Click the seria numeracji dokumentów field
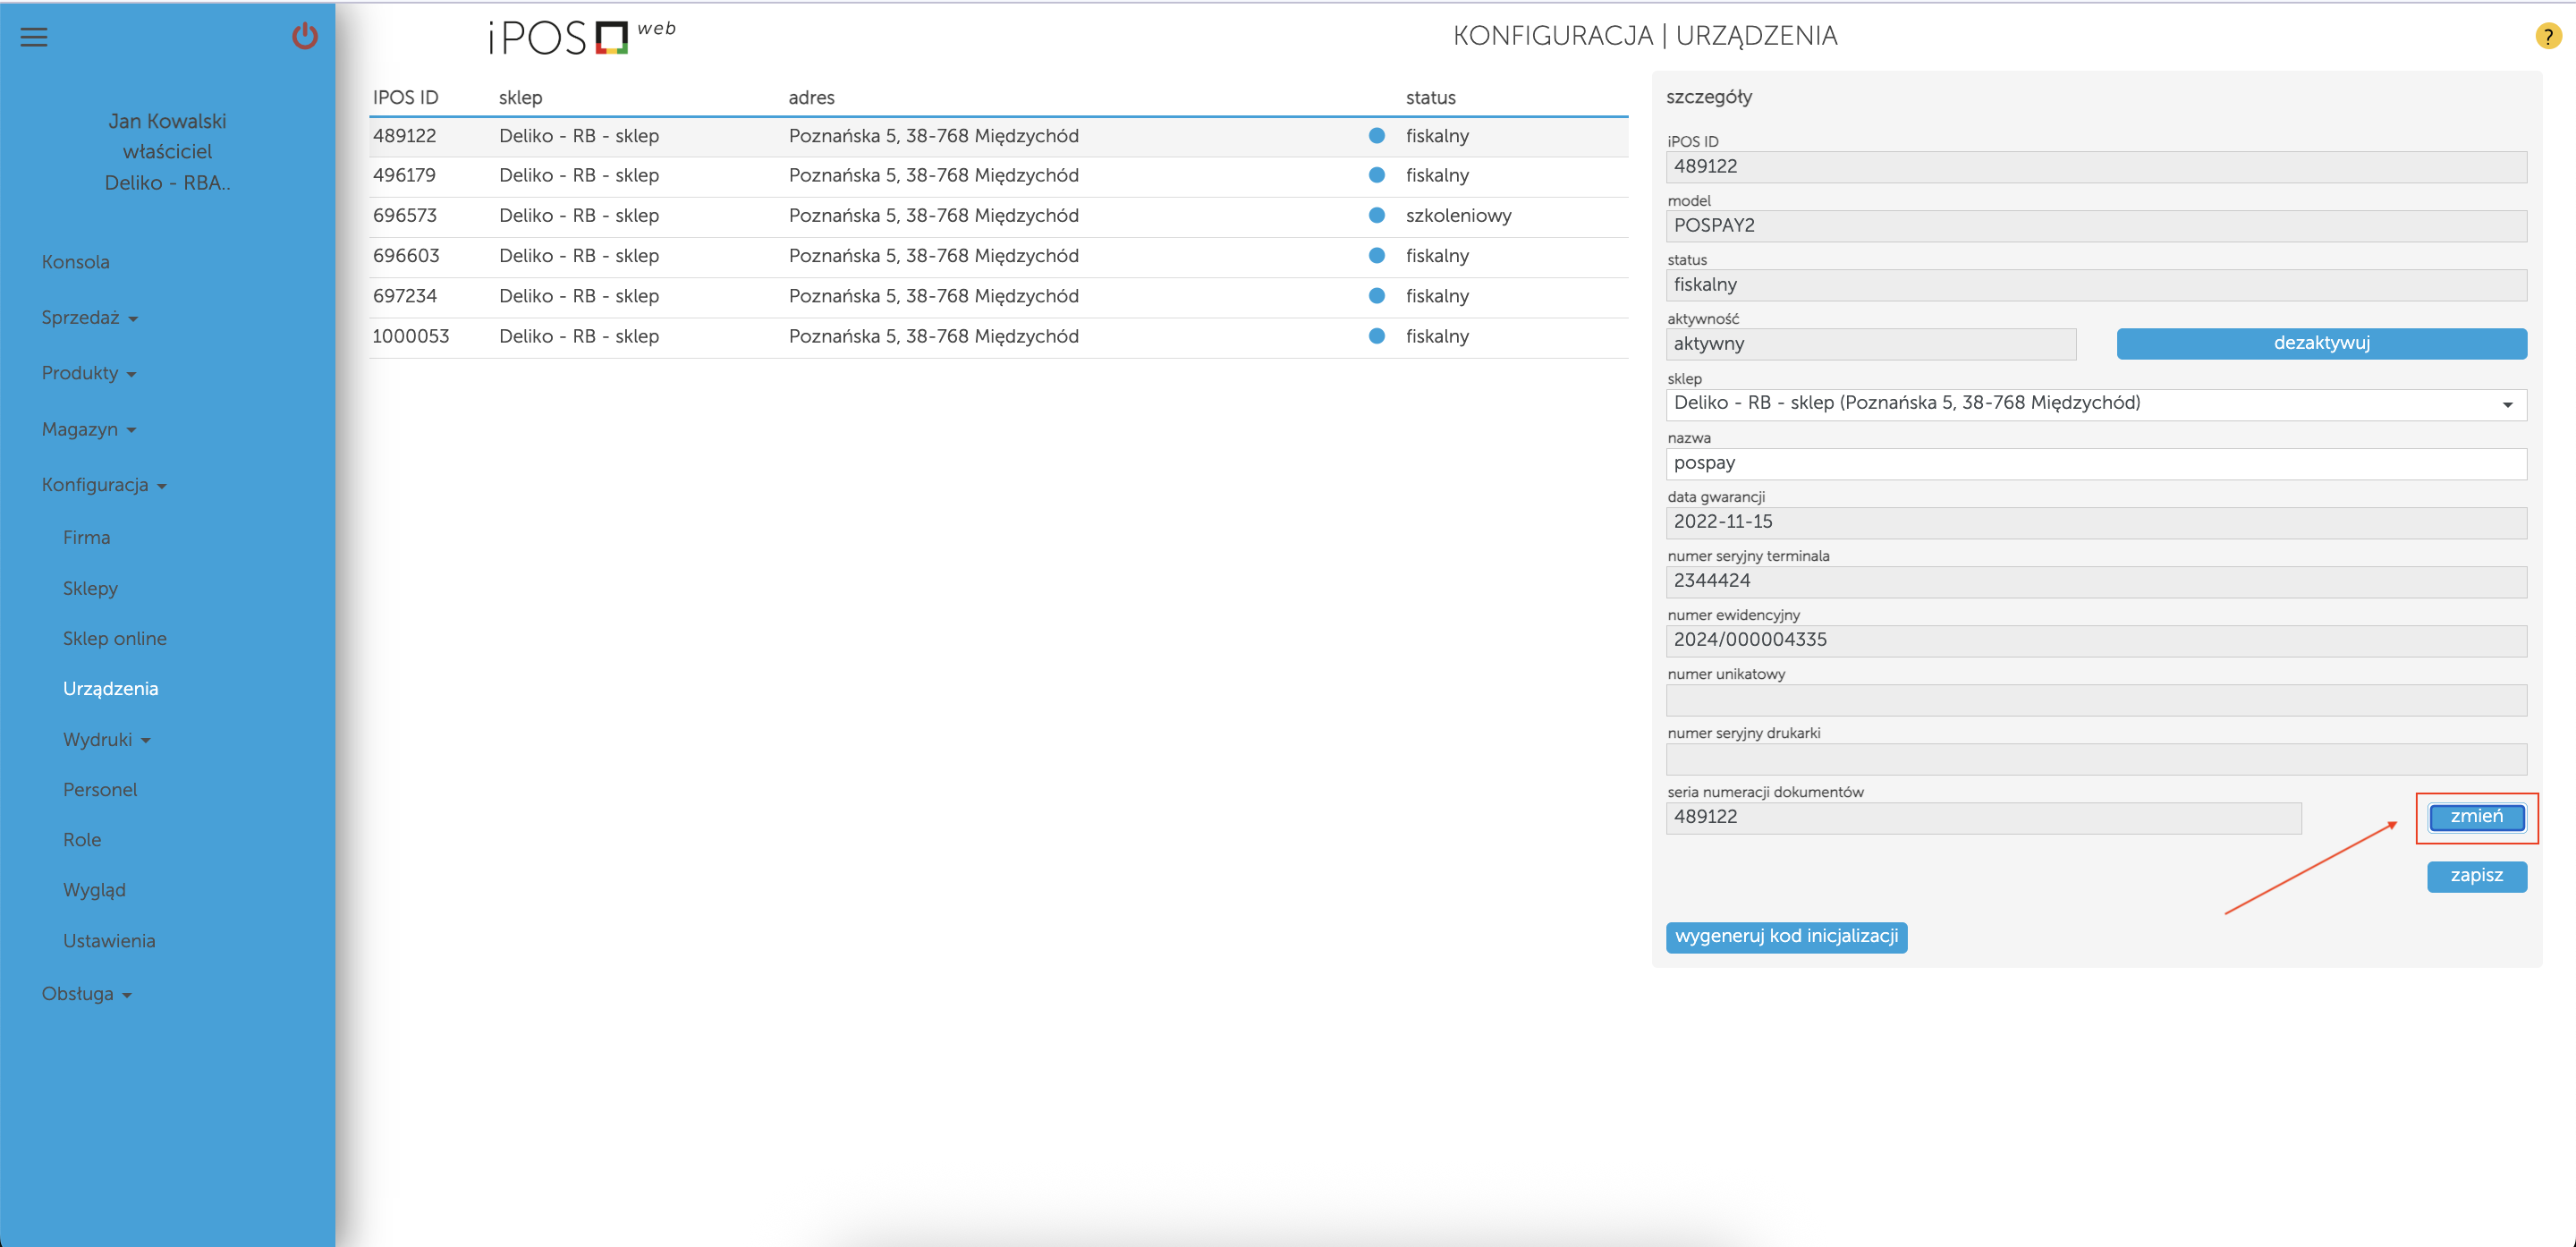This screenshot has height=1247, width=2576. click(1983, 817)
